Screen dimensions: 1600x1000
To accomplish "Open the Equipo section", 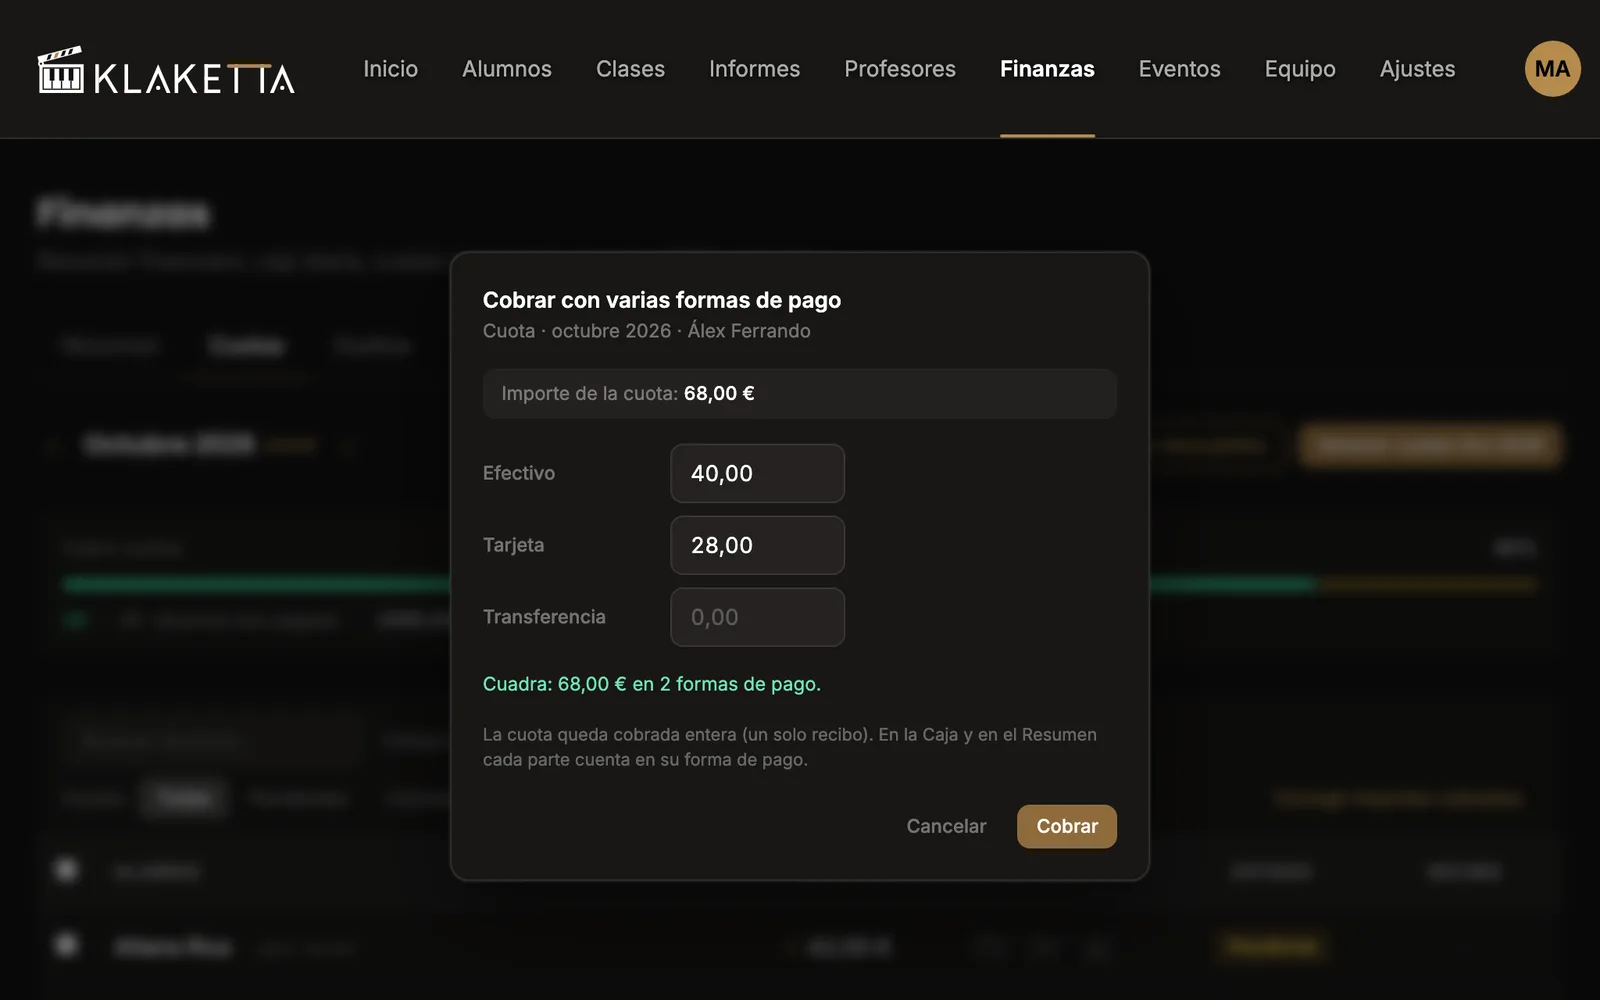I will click(1300, 69).
